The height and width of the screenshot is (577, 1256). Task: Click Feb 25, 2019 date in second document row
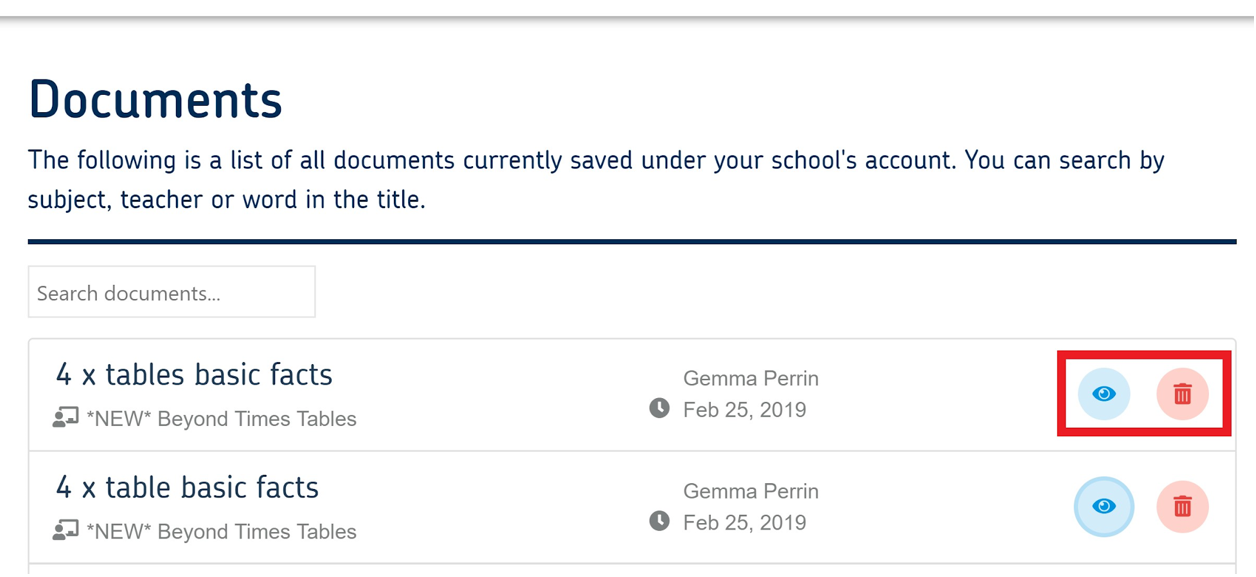point(744,523)
